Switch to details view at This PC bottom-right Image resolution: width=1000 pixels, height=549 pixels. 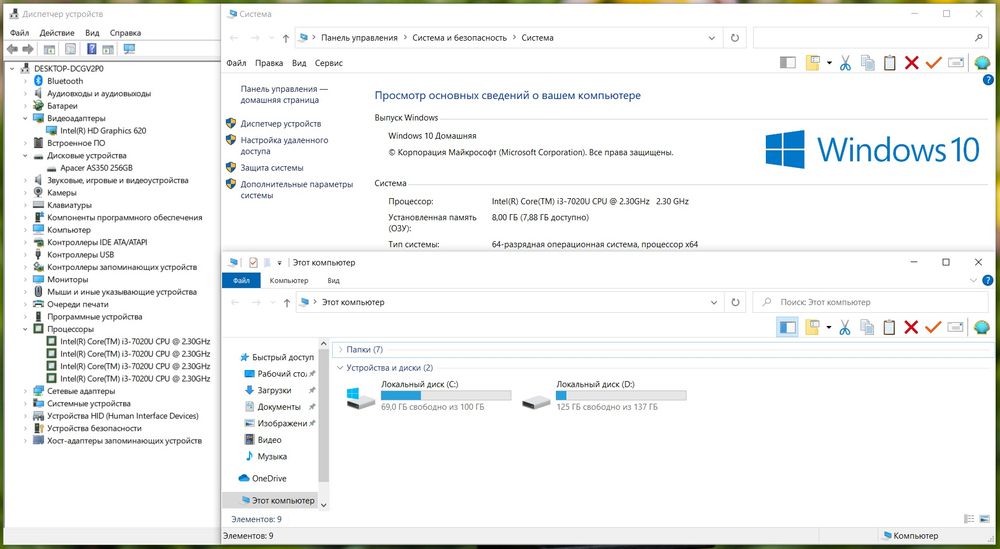(x=969, y=519)
